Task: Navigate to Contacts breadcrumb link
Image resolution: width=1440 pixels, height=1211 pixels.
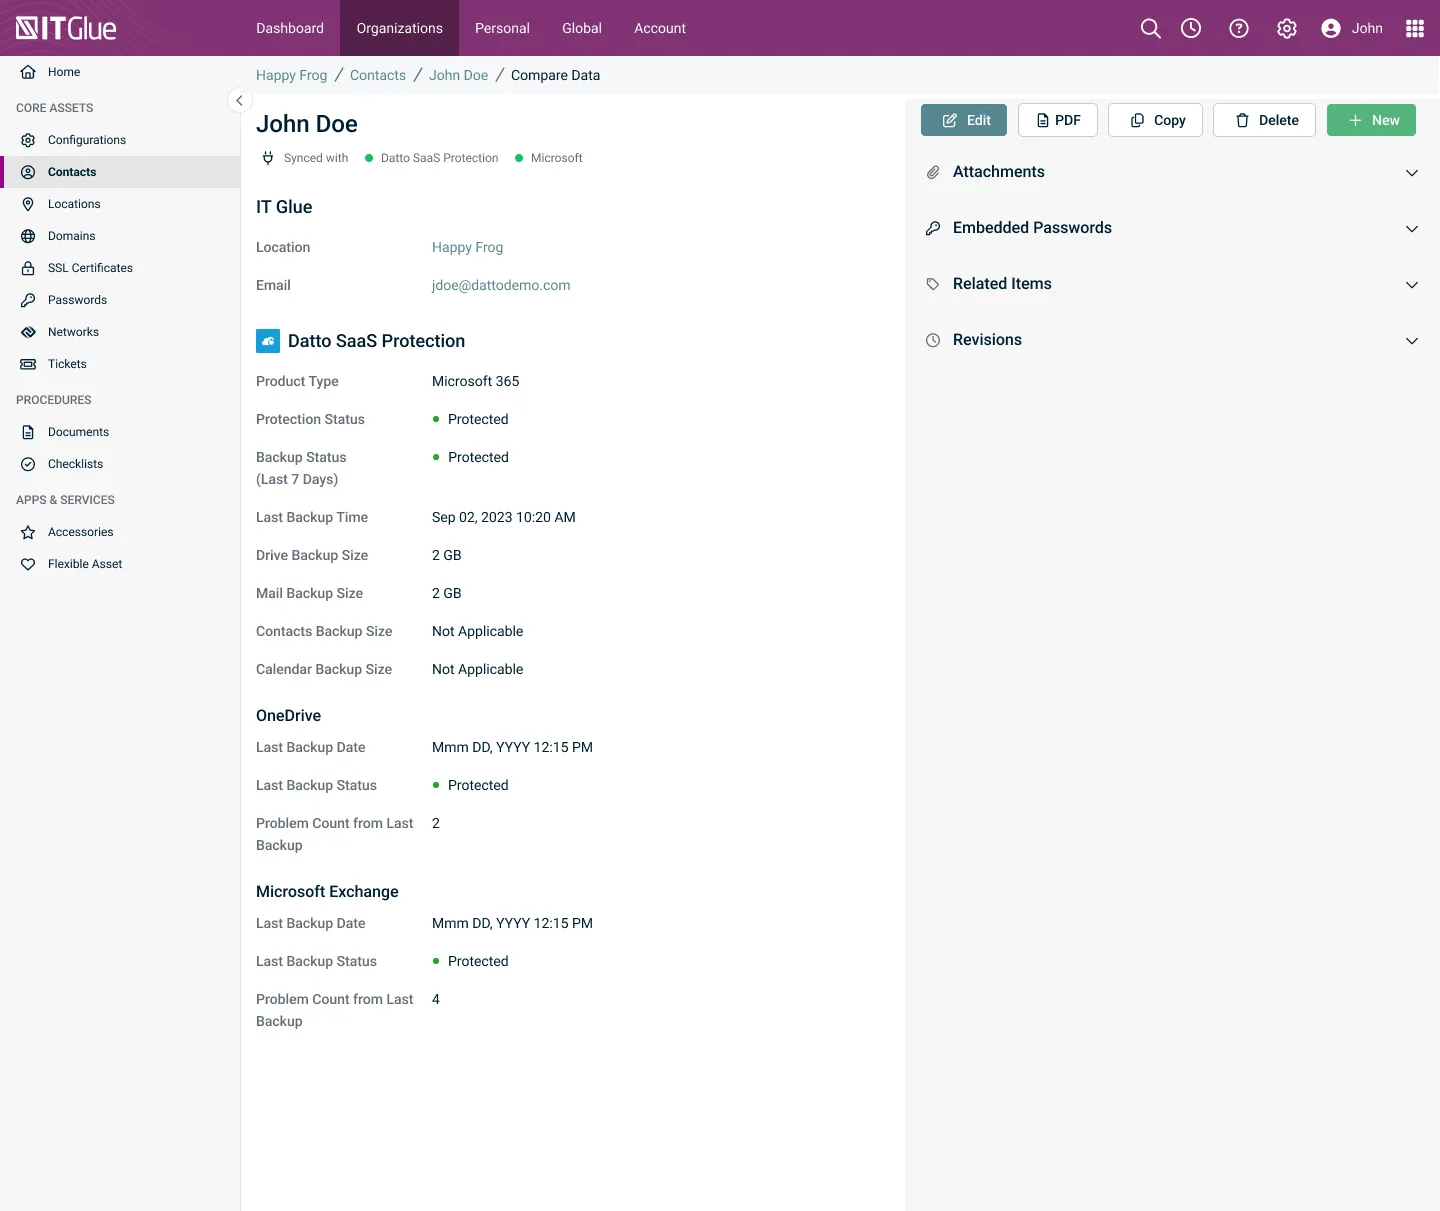Action: pyautogui.click(x=377, y=75)
